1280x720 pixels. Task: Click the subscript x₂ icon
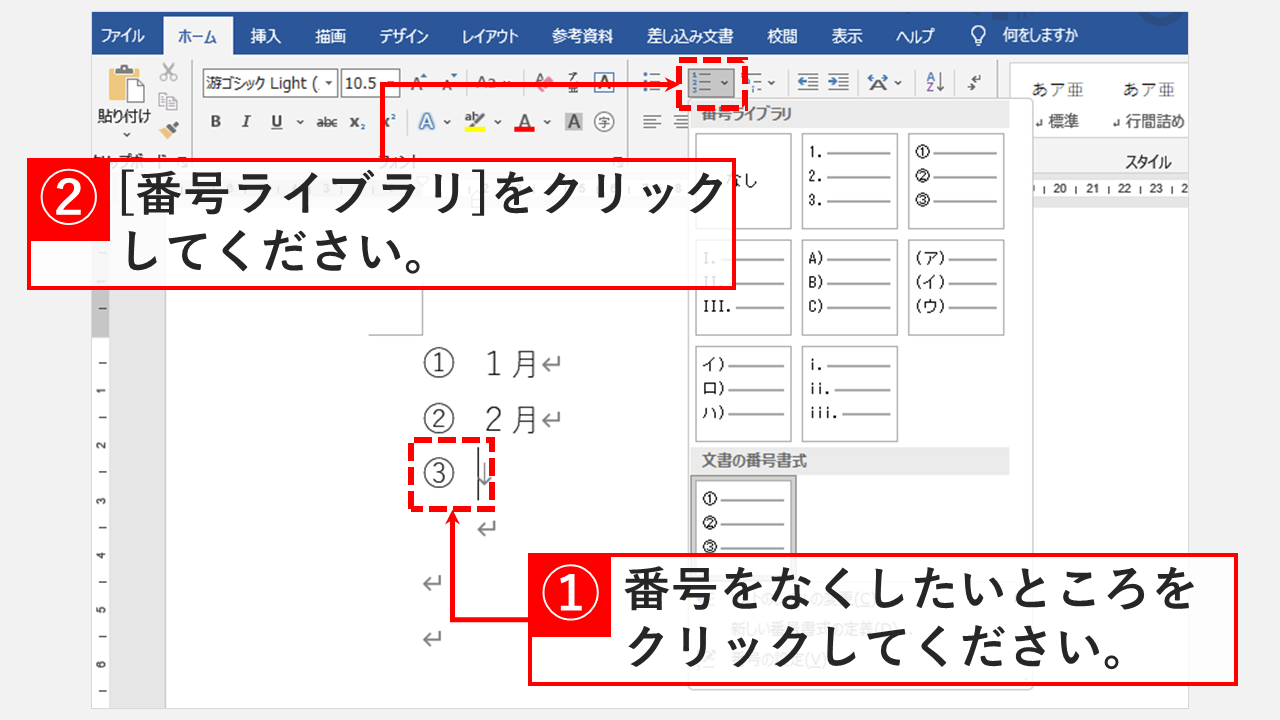point(357,122)
